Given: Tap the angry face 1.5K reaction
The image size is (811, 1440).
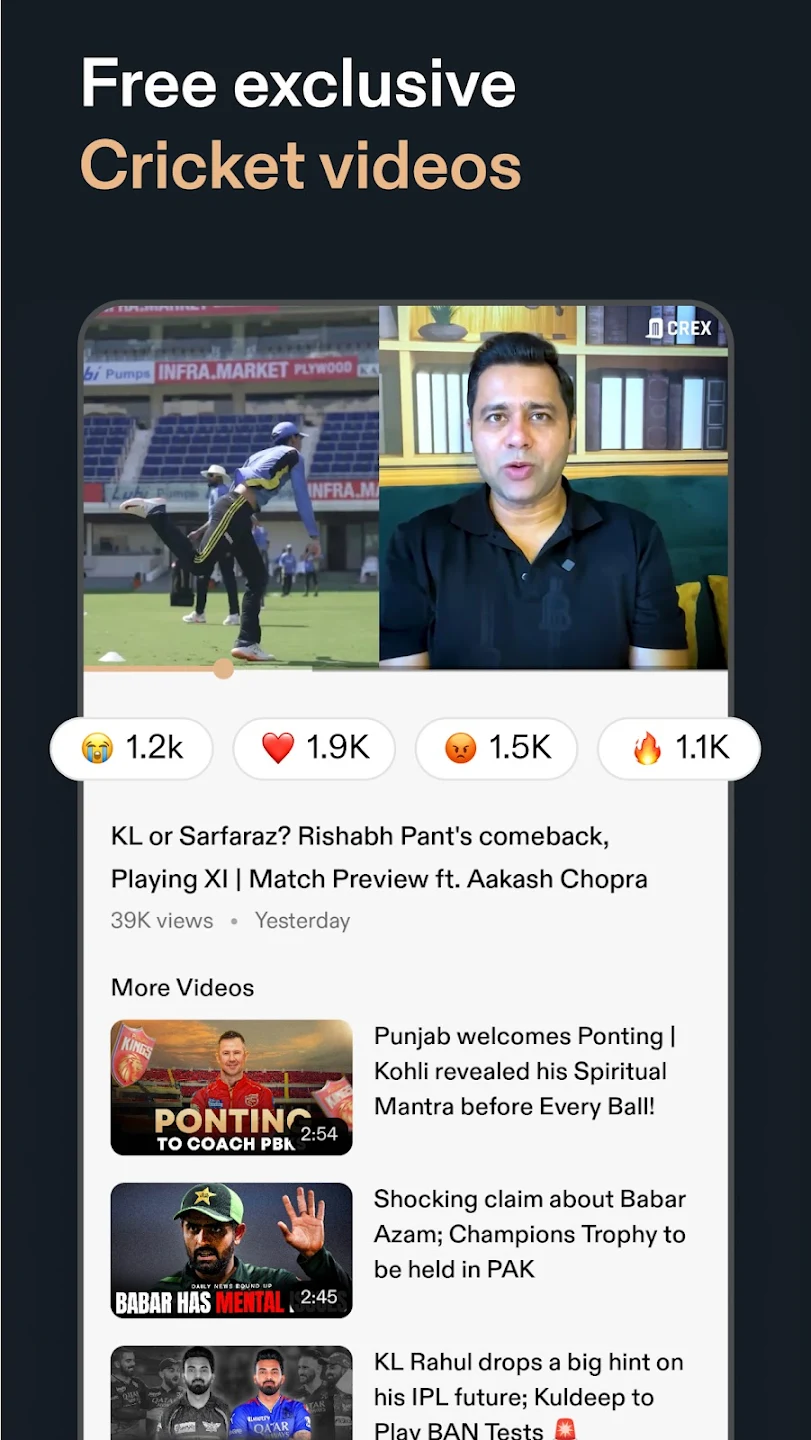Looking at the screenshot, I should pos(496,748).
